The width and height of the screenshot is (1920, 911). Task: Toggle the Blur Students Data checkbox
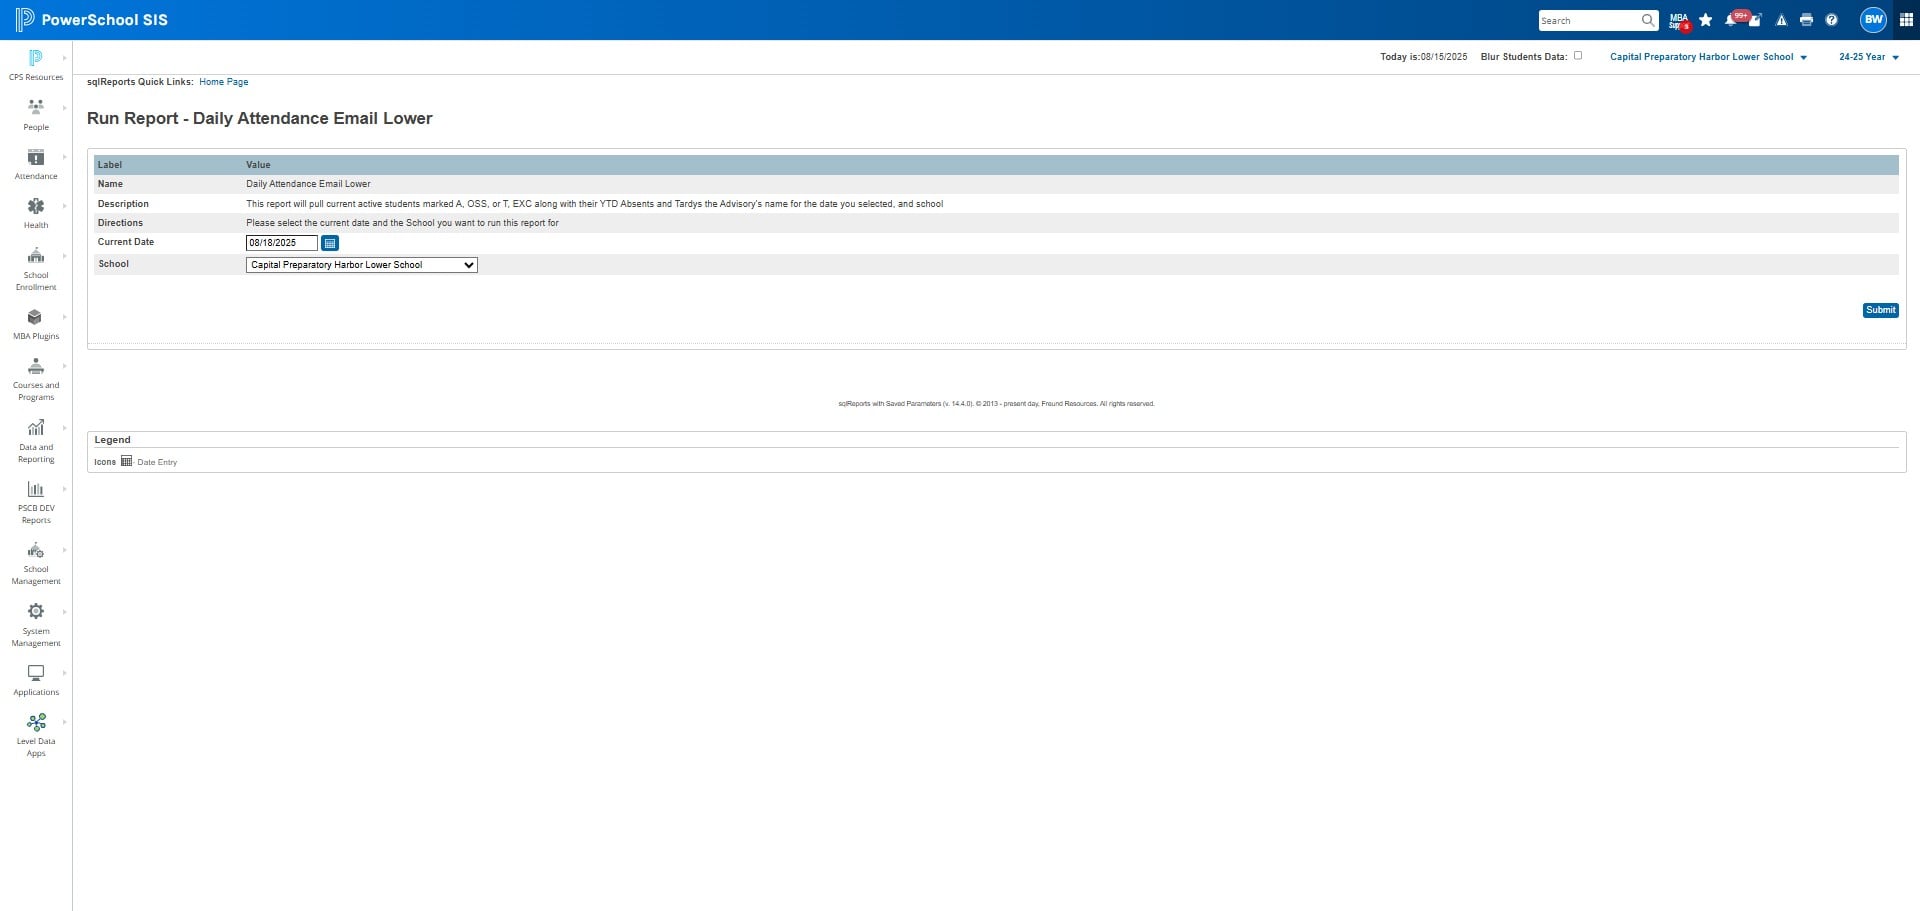click(1578, 56)
